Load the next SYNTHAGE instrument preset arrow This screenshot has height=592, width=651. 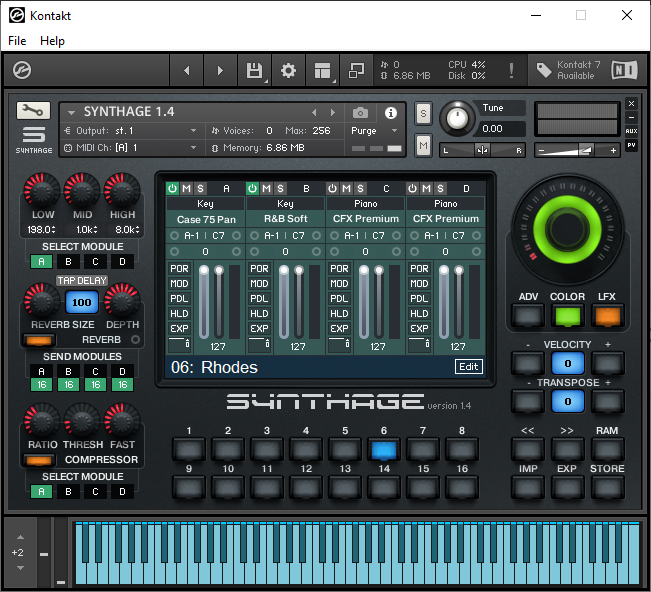[x=333, y=112]
